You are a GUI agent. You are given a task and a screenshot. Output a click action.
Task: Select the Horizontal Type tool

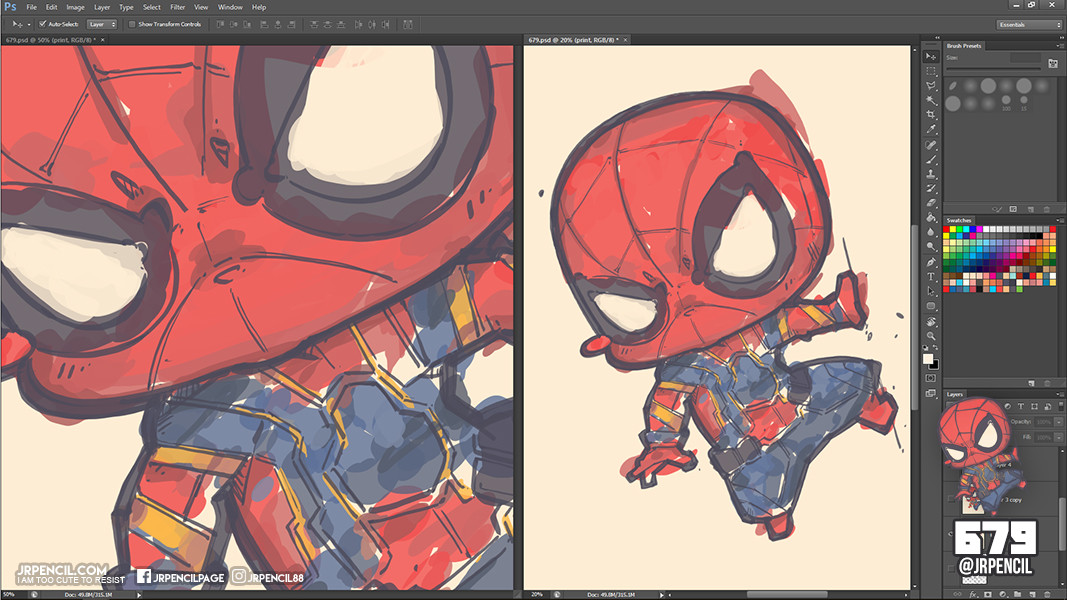pyautogui.click(x=931, y=277)
